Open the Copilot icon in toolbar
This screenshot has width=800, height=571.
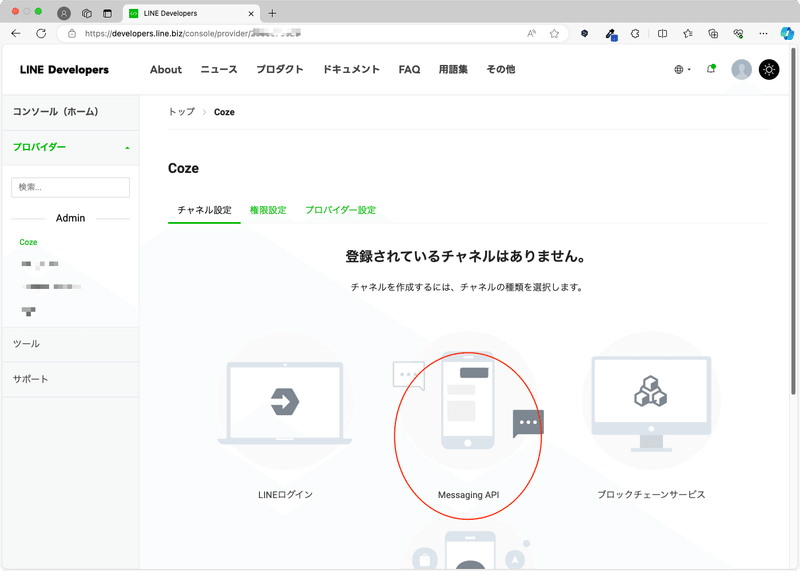click(x=787, y=34)
